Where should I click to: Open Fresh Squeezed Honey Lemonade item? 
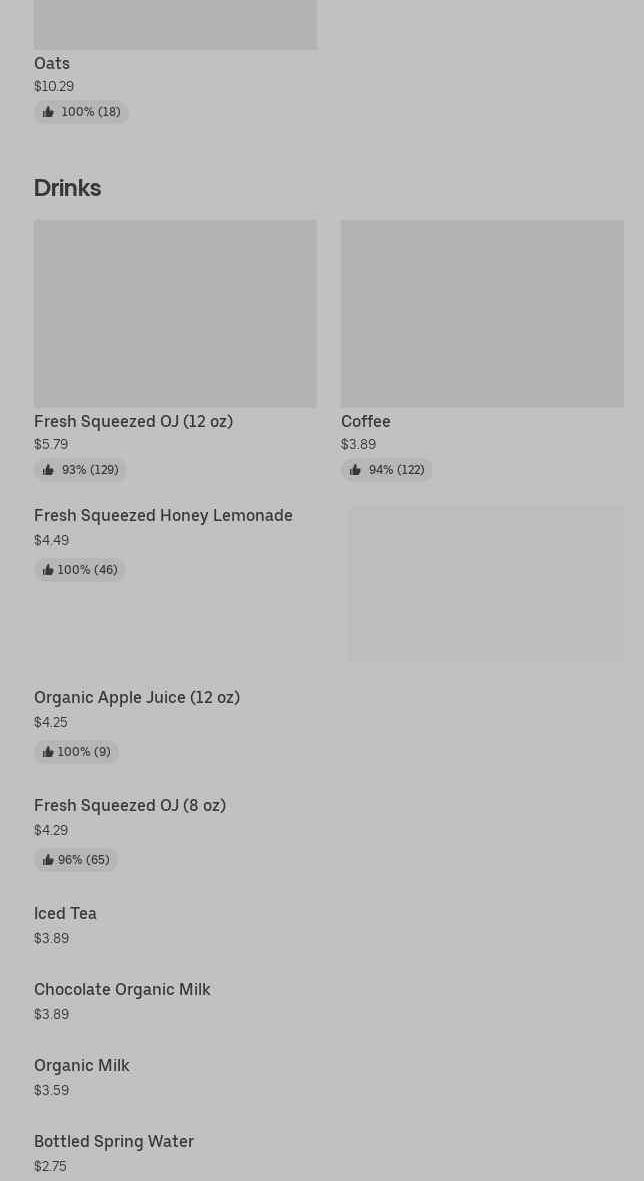(x=163, y=515)
